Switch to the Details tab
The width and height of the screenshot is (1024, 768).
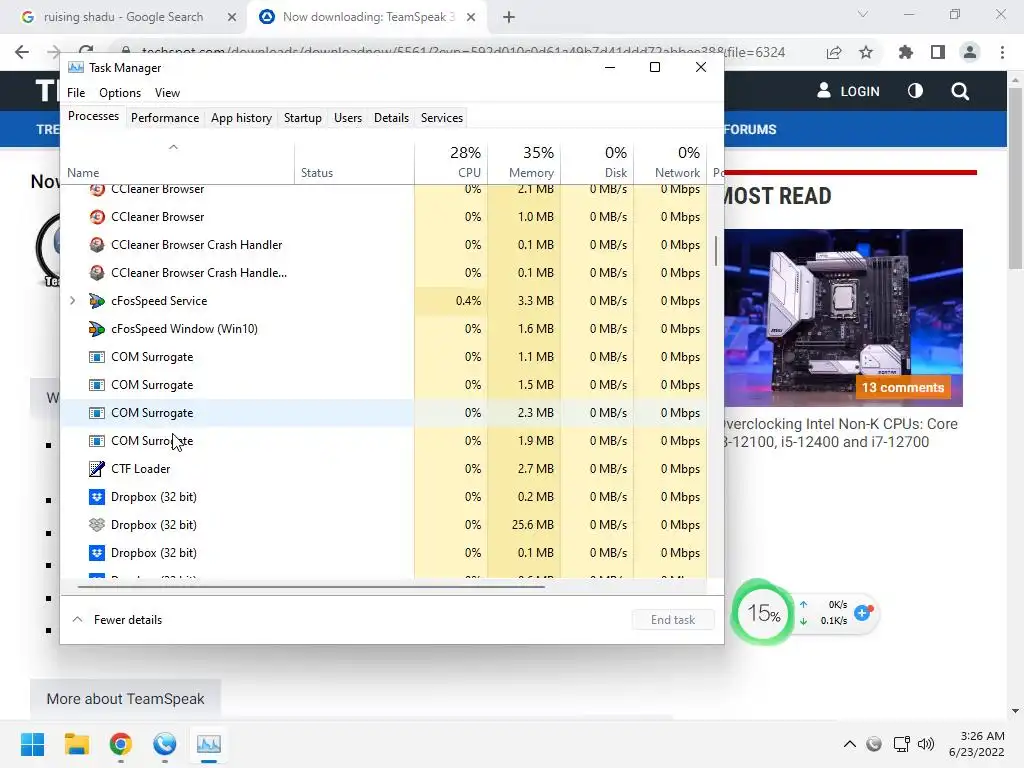[x=391, y=118]
